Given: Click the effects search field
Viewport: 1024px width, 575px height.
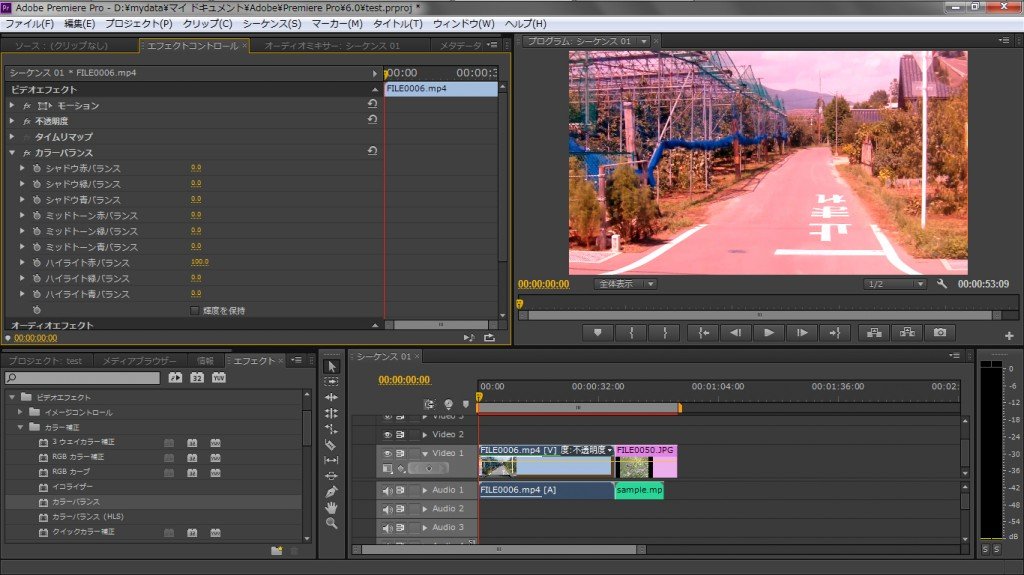Looking at the screenshot, I should pos(82,378).
